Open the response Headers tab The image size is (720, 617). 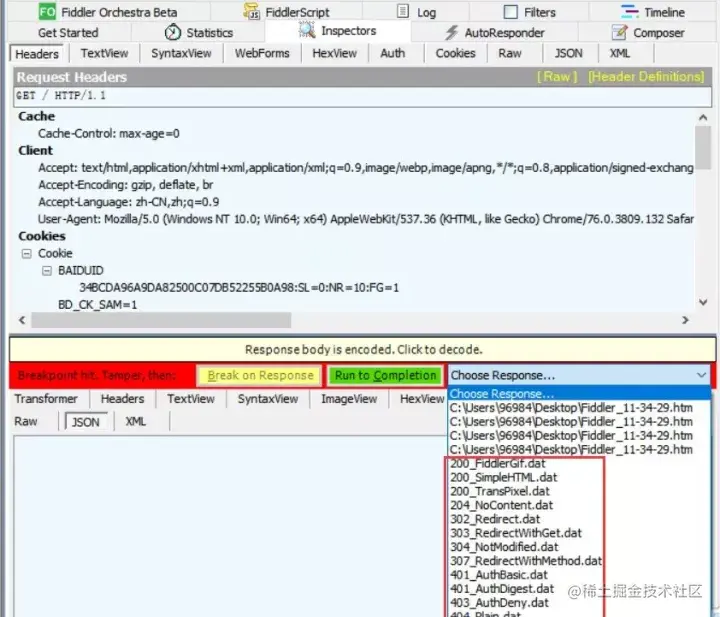pyautogui.click(x=122, y=398)
